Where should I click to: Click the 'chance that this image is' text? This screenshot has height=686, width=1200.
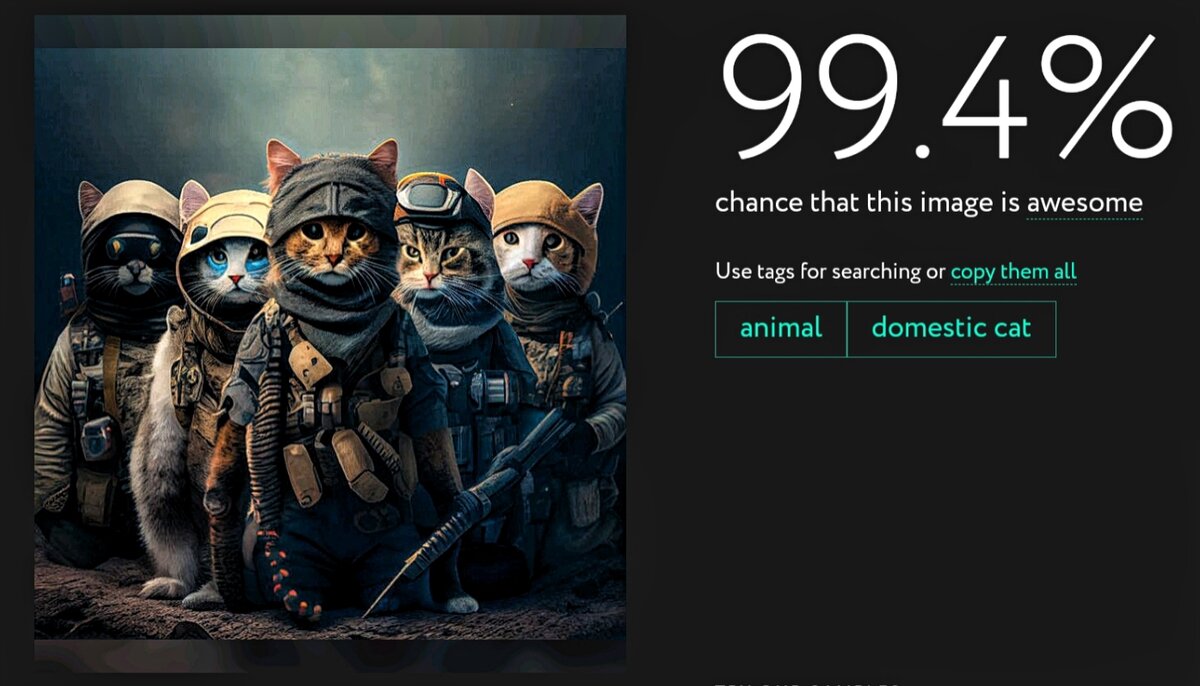(868, 204)
